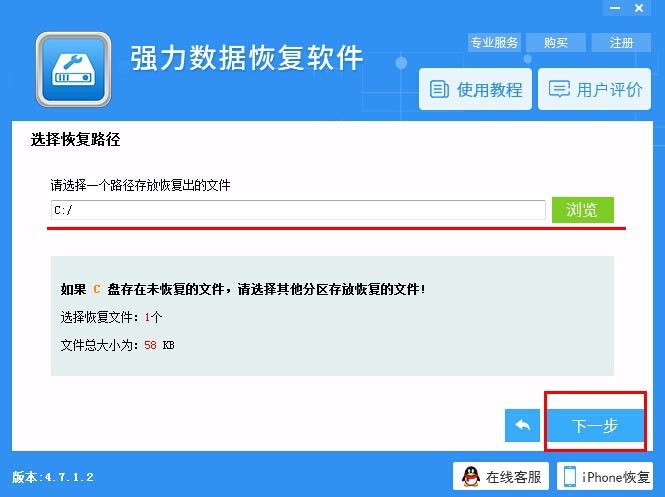Minimize the recovery software window

click(615, 8)
